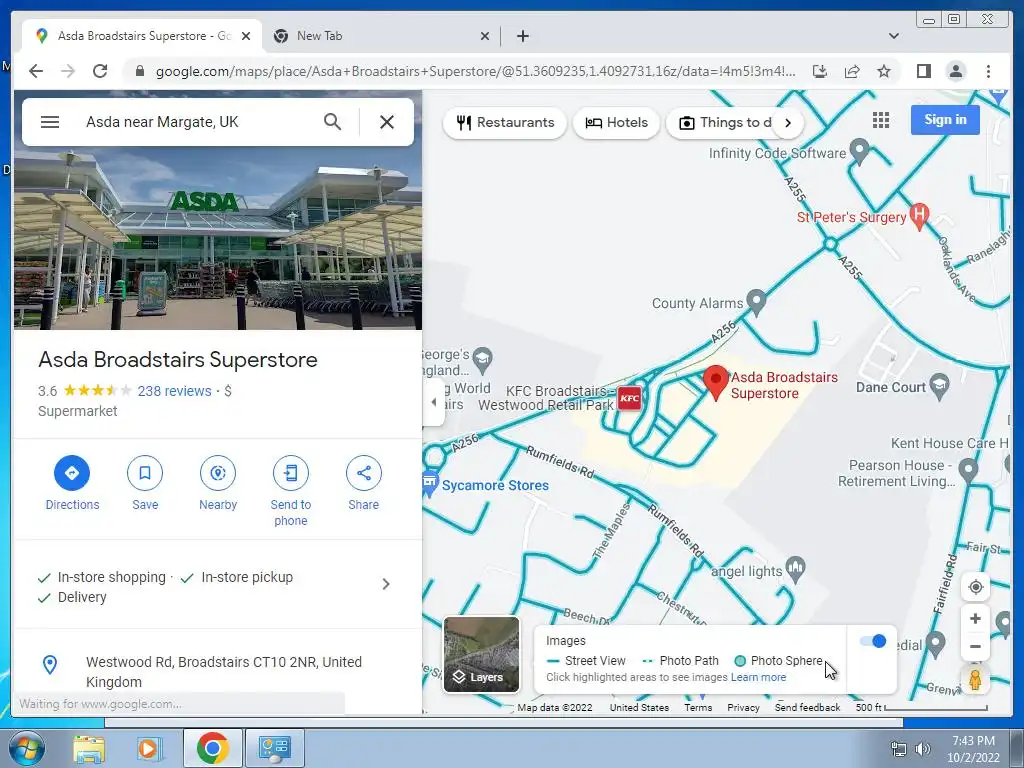Select the Restaurants filter chip
Viewport: 1024px width, 768px height.
click(x=505, y=123)
